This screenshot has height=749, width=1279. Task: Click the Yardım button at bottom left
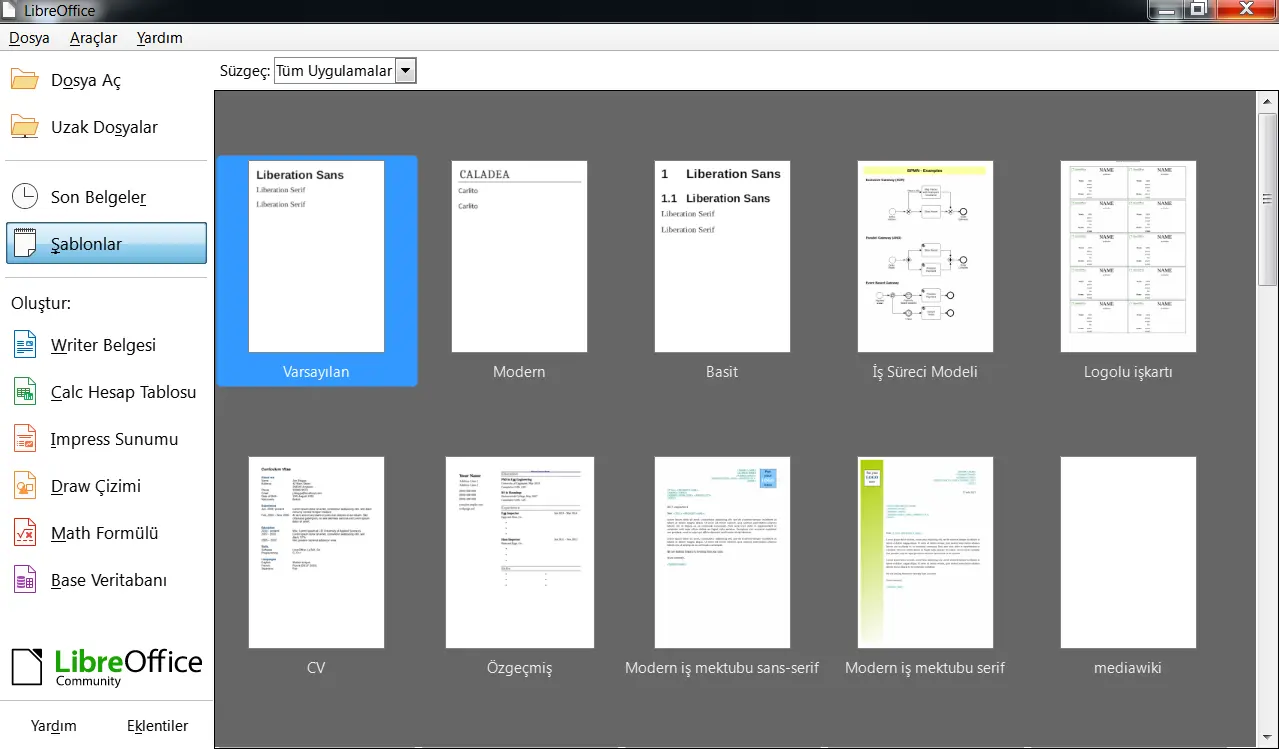pos(53,726)
